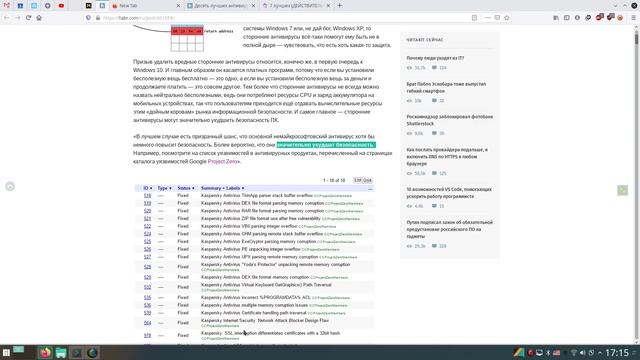Open Firefox from the taskbar
Image resolution: width=640 pixels, height=360 pixels.
pyautogui.click(x=45, y=352)
